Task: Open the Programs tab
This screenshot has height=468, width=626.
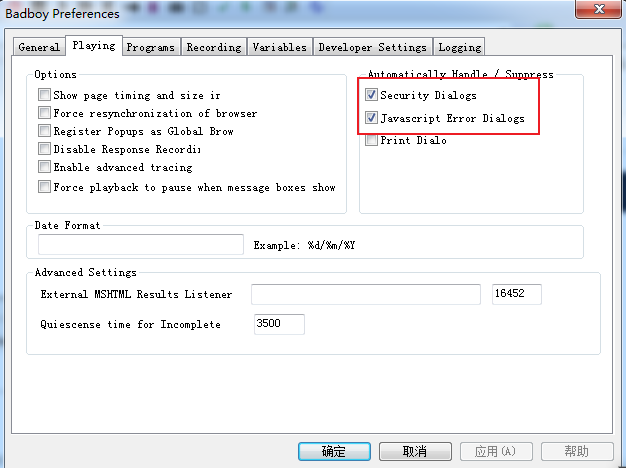Action: 151,47
